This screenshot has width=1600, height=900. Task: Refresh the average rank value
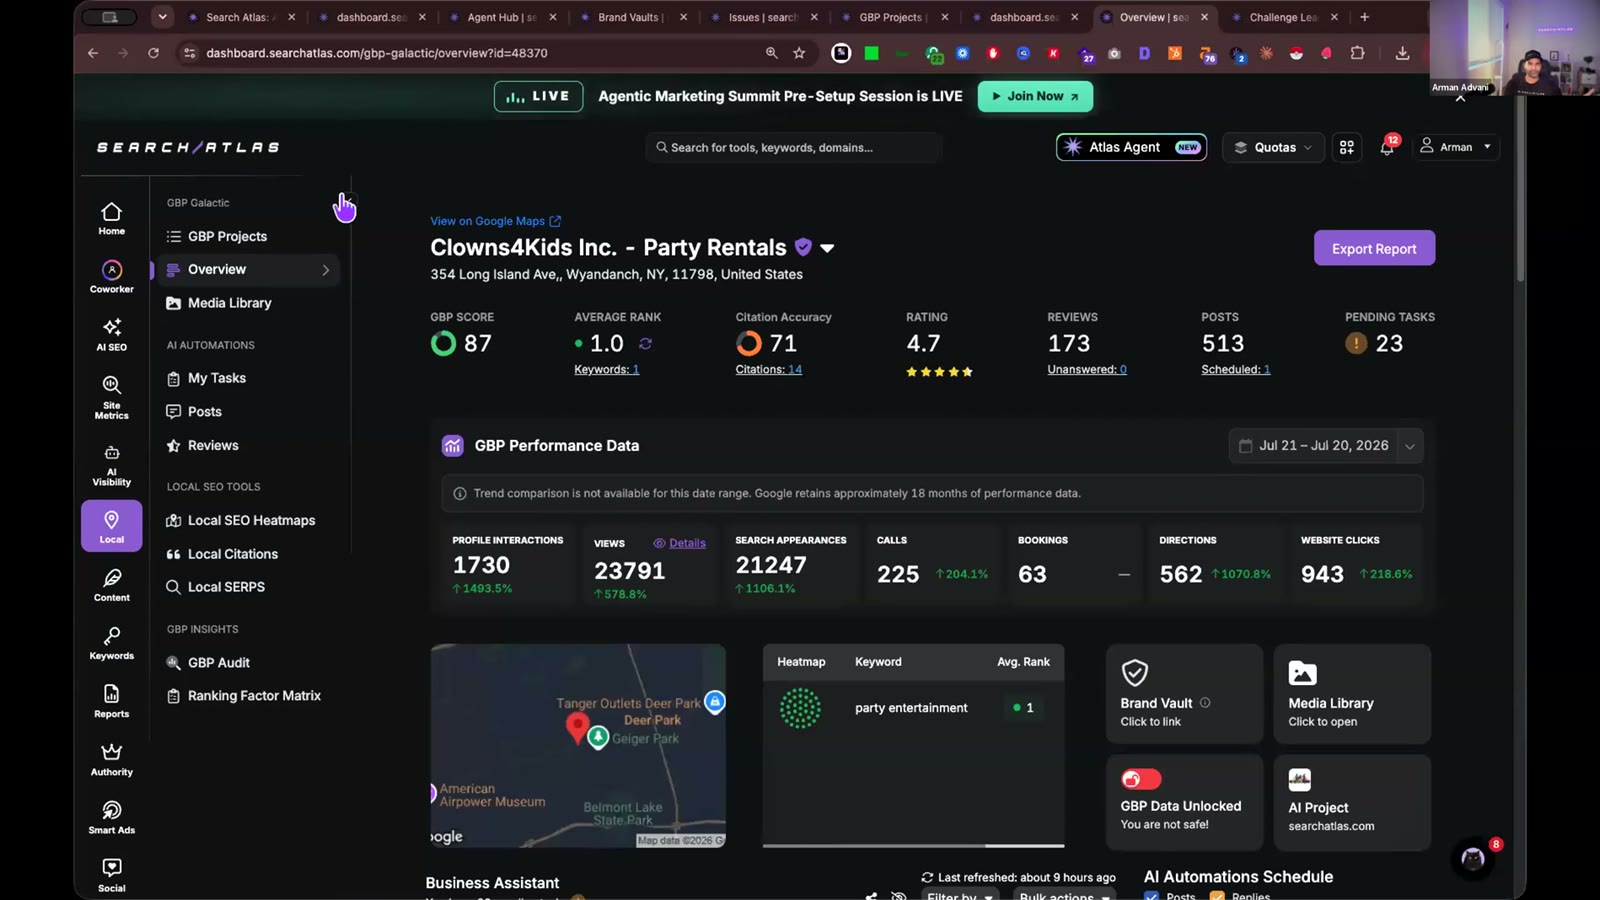point(645,343)
